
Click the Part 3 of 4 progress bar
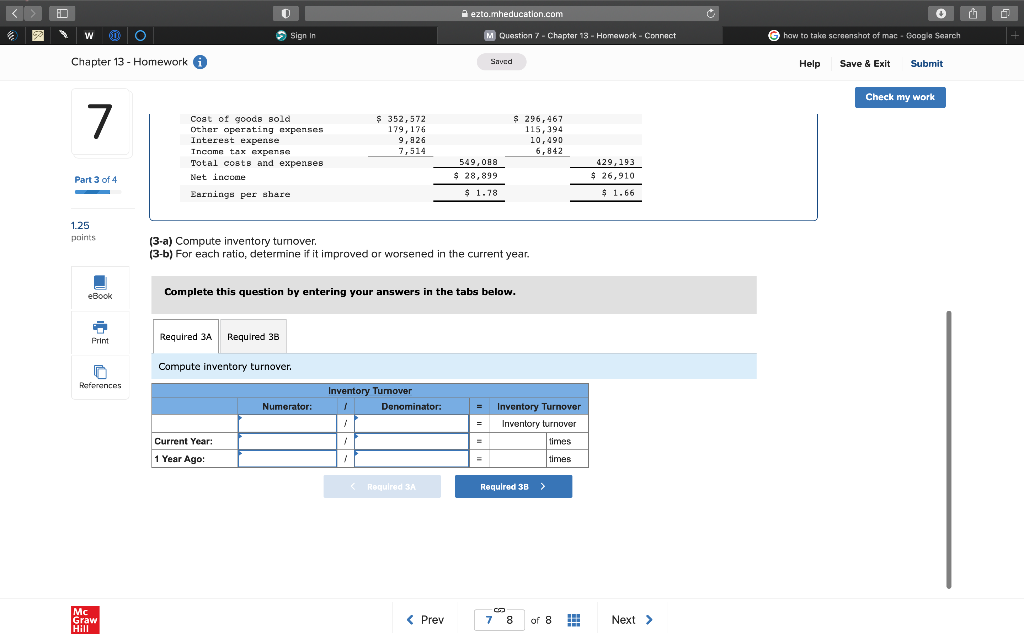tap(97, 192)
